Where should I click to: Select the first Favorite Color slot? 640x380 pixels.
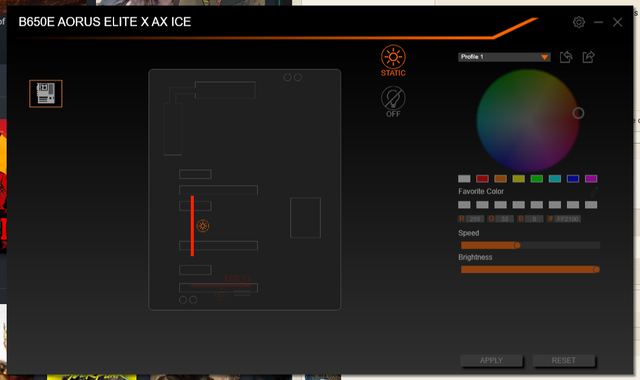[464, 204]
